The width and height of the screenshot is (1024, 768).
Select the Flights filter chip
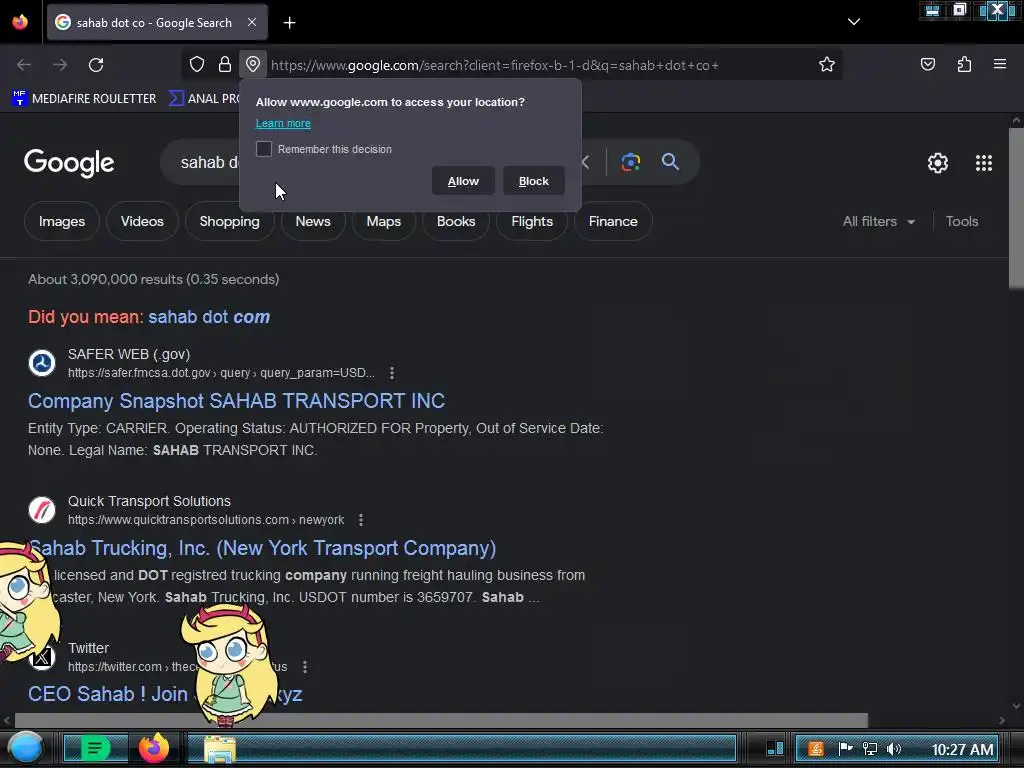click(x=532, y=221)
